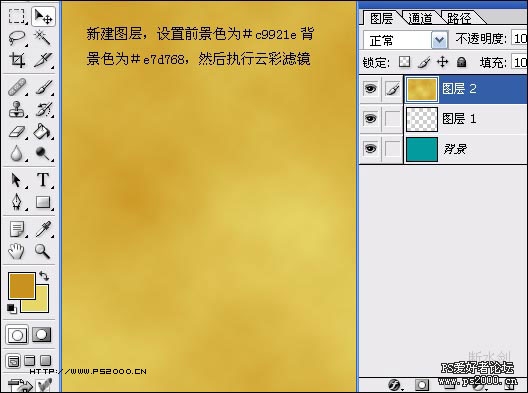
Task: Toggle lock all
Action: tap(461, 62)
